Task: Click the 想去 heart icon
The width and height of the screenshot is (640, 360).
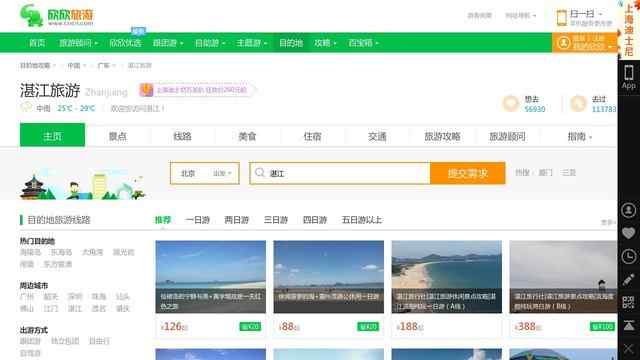Action: coord(511,104)
